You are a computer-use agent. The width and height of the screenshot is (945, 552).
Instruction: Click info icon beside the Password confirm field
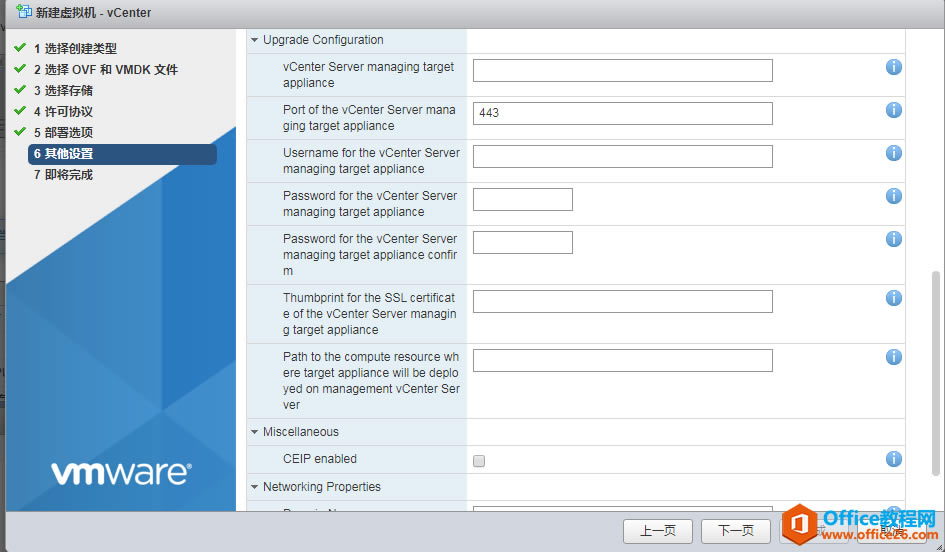pyautogui.click(x=893, y=239)
